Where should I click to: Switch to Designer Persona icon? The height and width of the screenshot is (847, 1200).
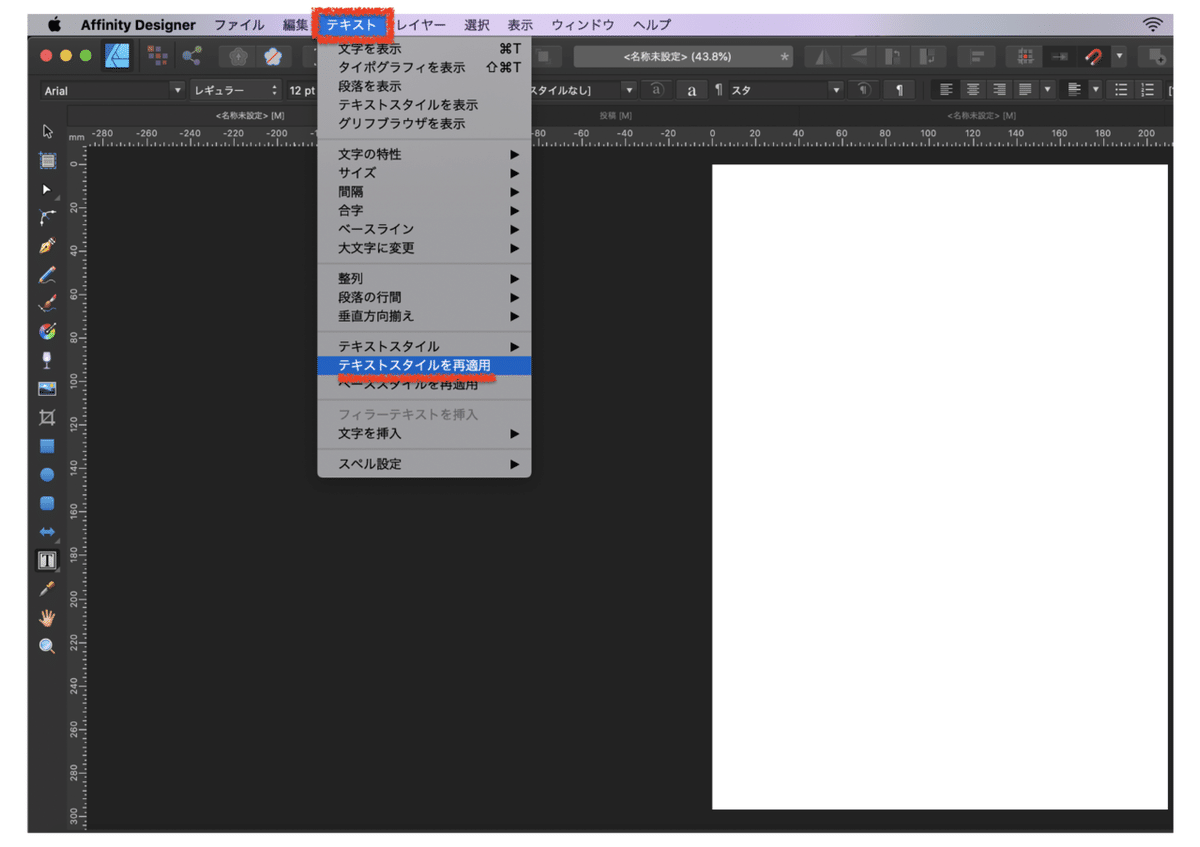119,56
